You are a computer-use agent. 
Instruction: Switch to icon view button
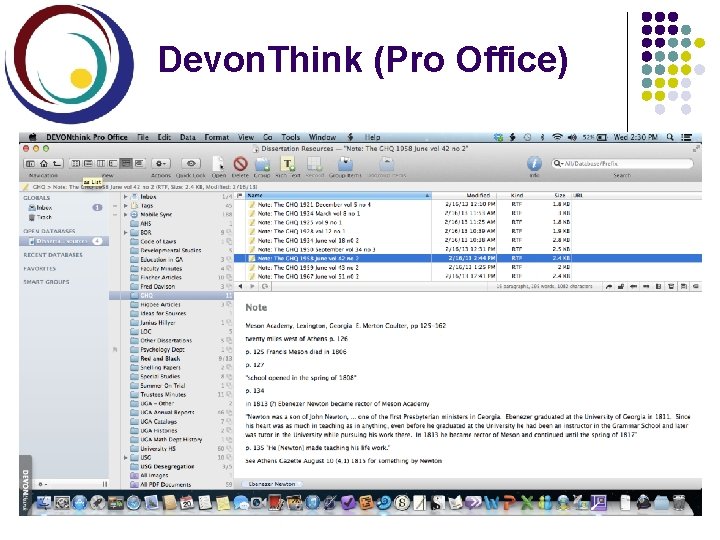tap(76, 163)
